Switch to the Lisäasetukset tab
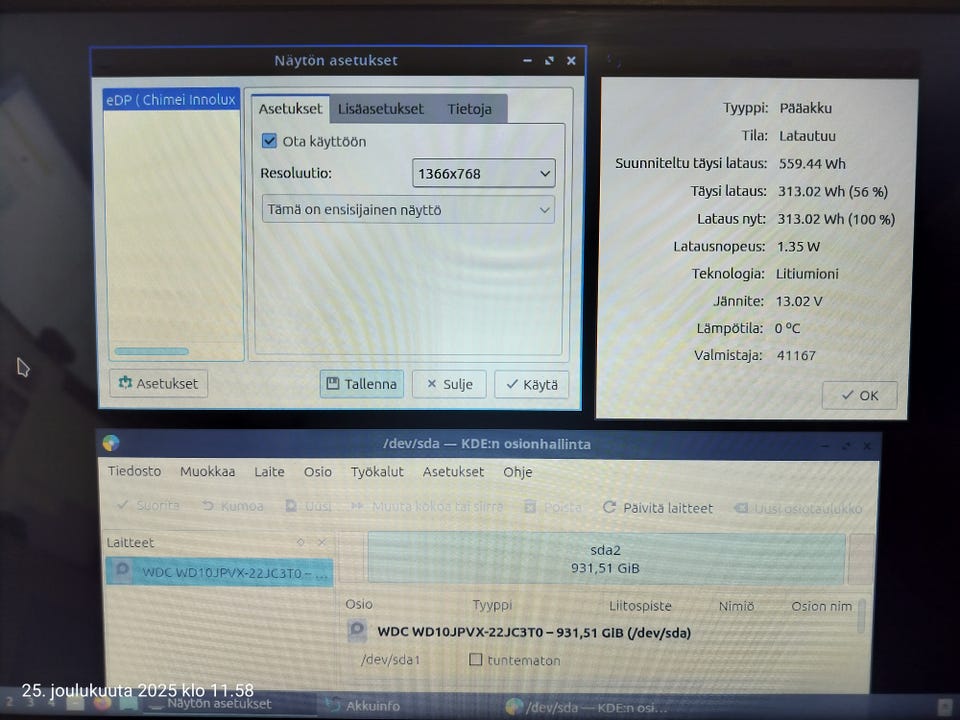The width and height of the screenshot is (960, 720). point(381,109)
